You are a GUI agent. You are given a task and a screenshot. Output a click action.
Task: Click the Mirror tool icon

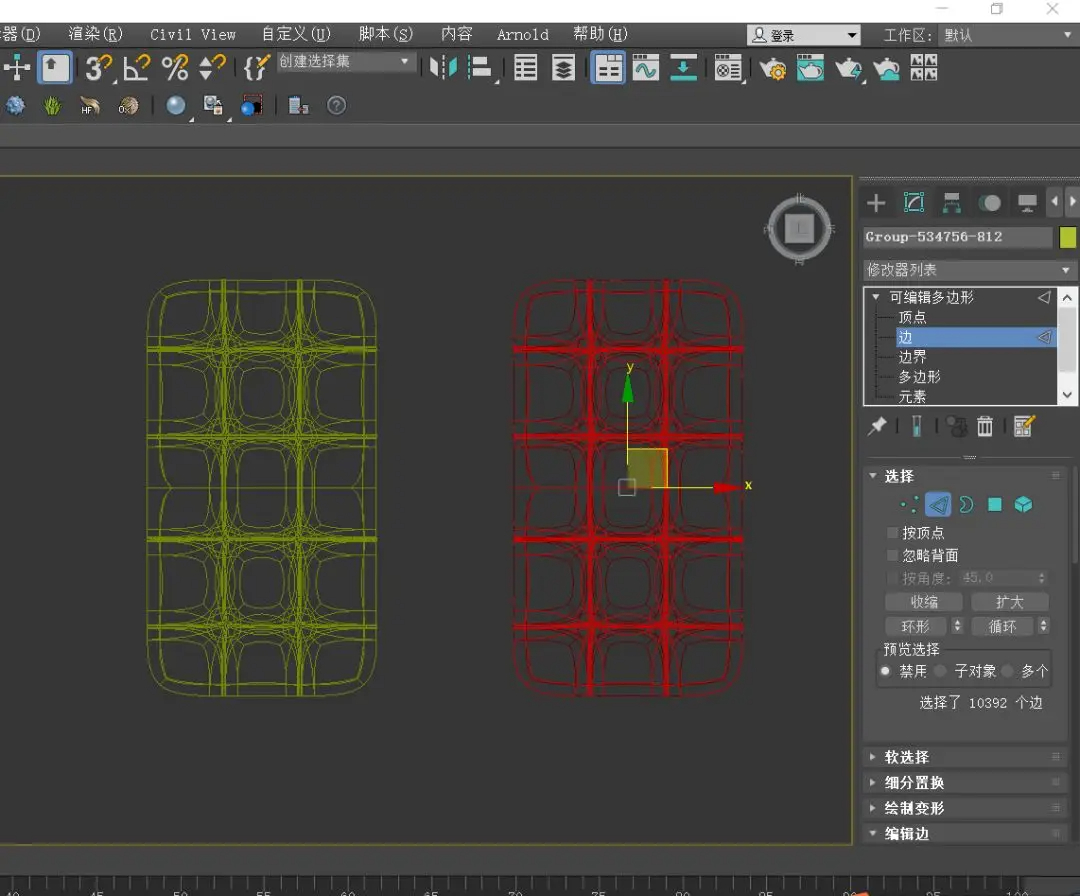click(x=441, y=68)
